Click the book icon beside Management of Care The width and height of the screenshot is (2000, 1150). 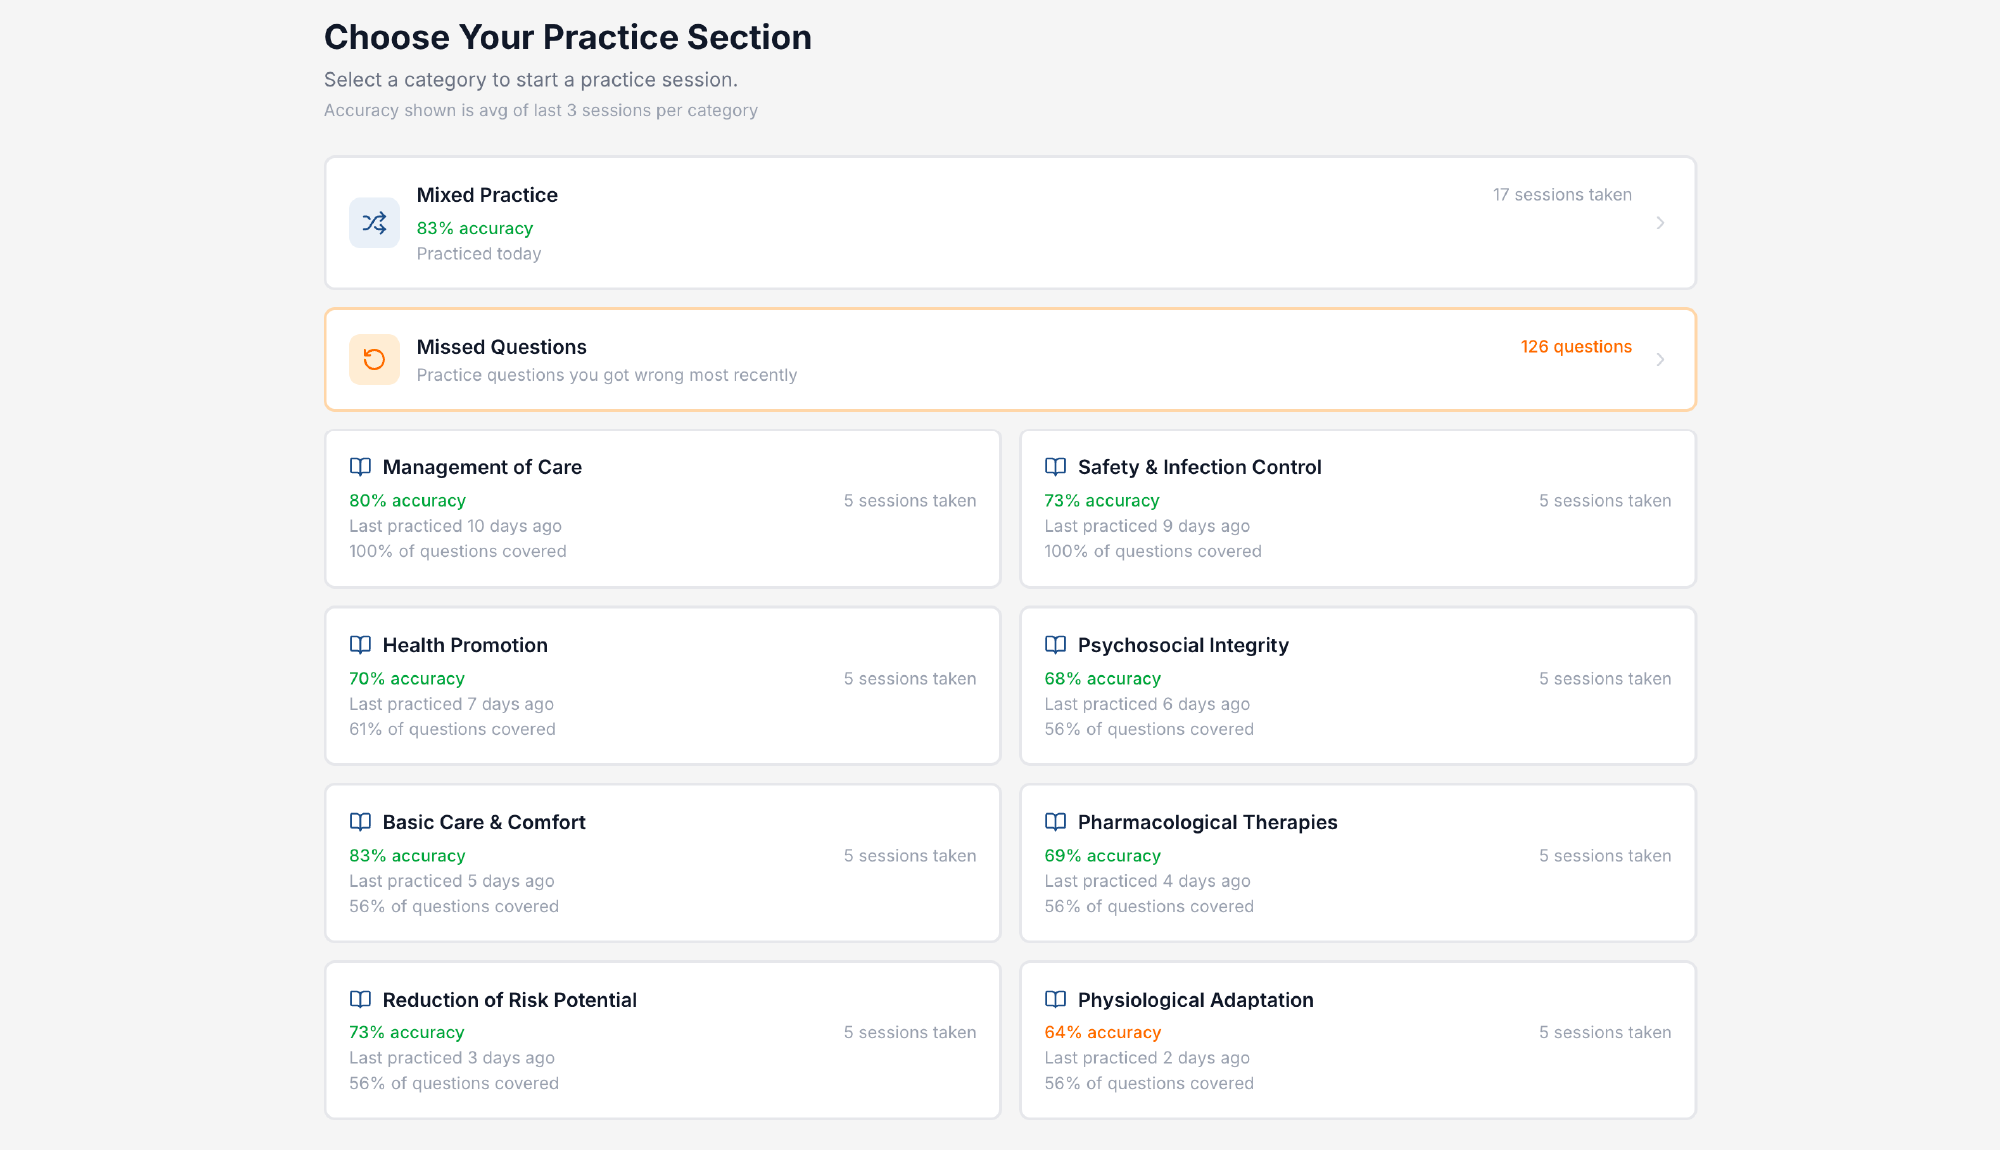tap(360, 467)
